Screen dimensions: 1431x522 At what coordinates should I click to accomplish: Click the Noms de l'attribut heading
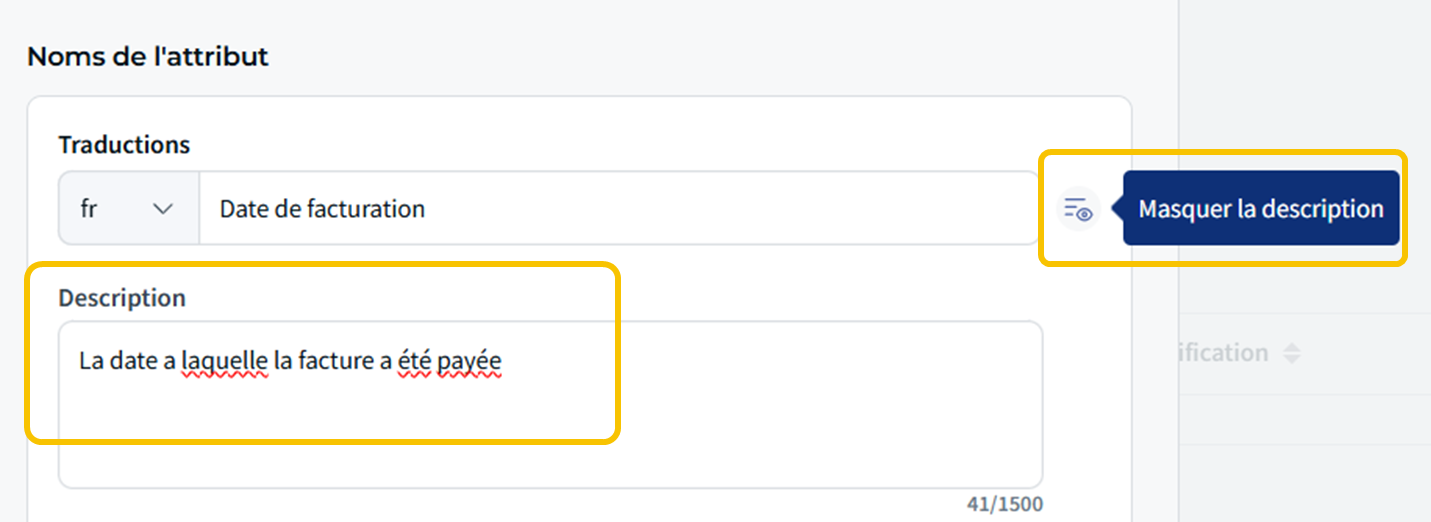148,57
